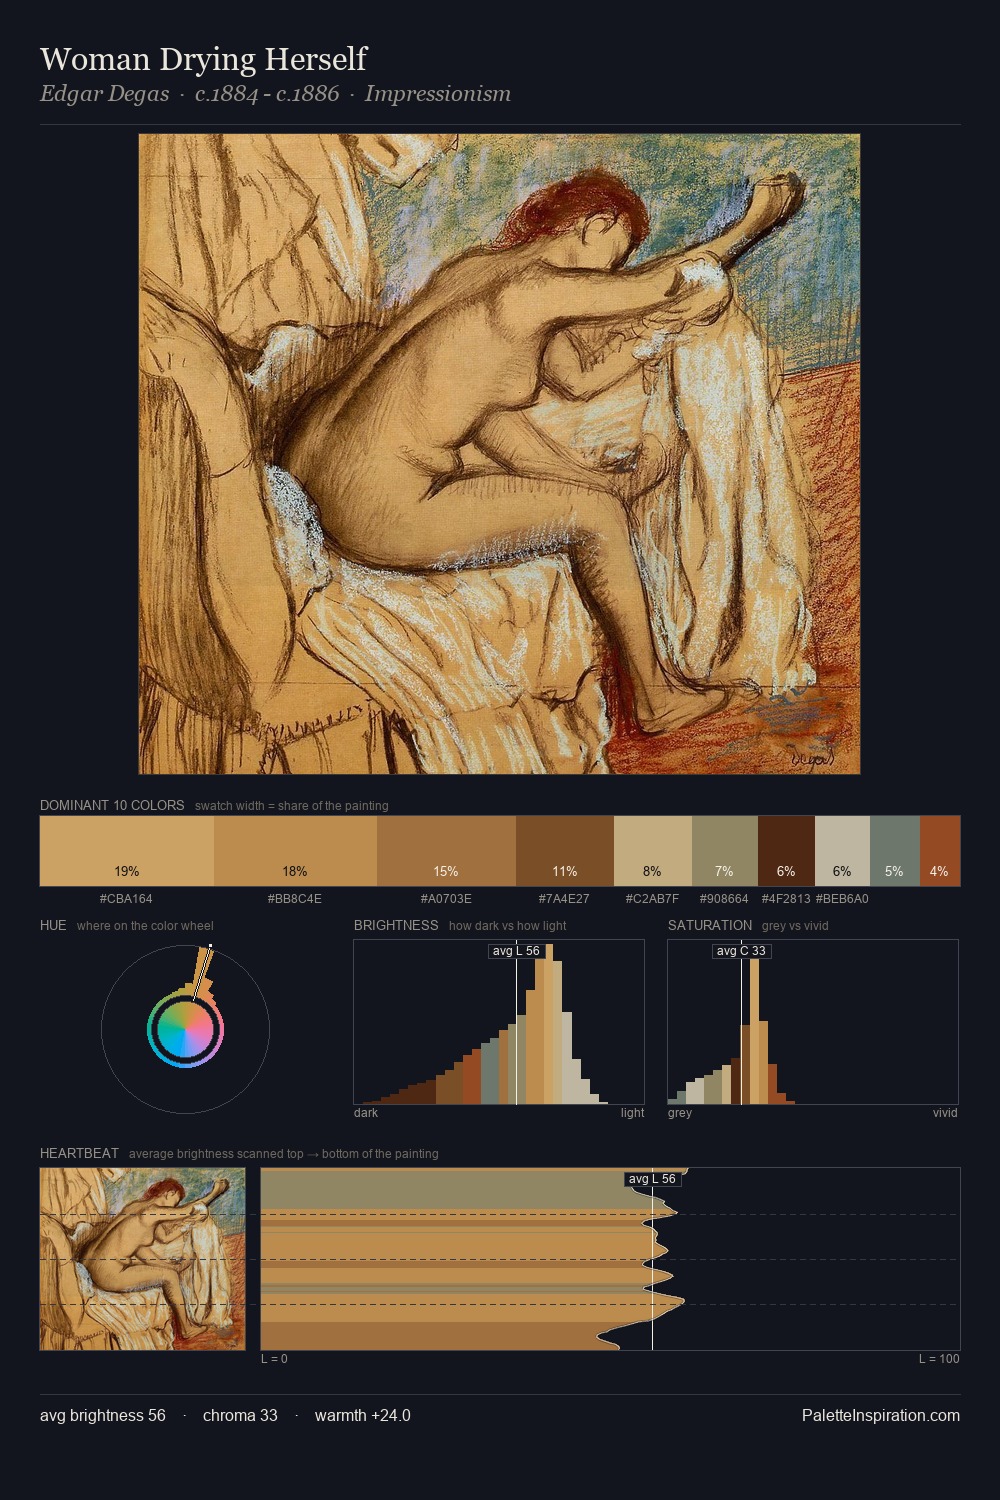
Task: Click the BRIGHTNESS section heading
Action: pyautogui.click(x=396, y=925)
